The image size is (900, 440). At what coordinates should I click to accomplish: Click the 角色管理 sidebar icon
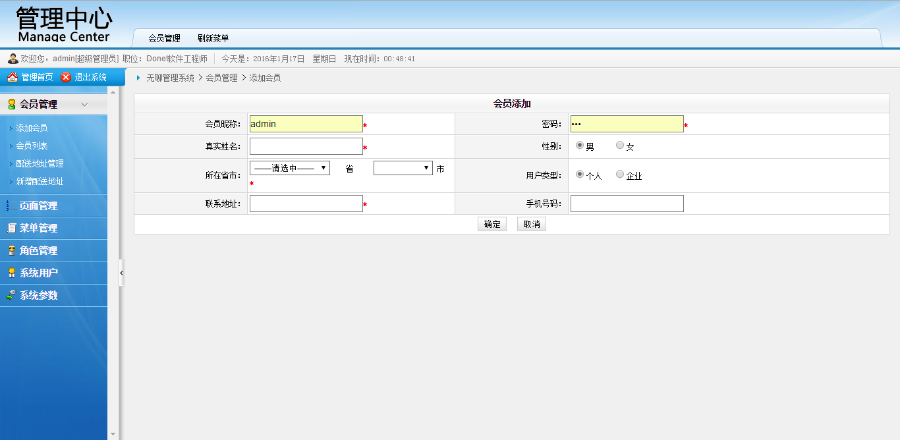(x=11, y=251)
